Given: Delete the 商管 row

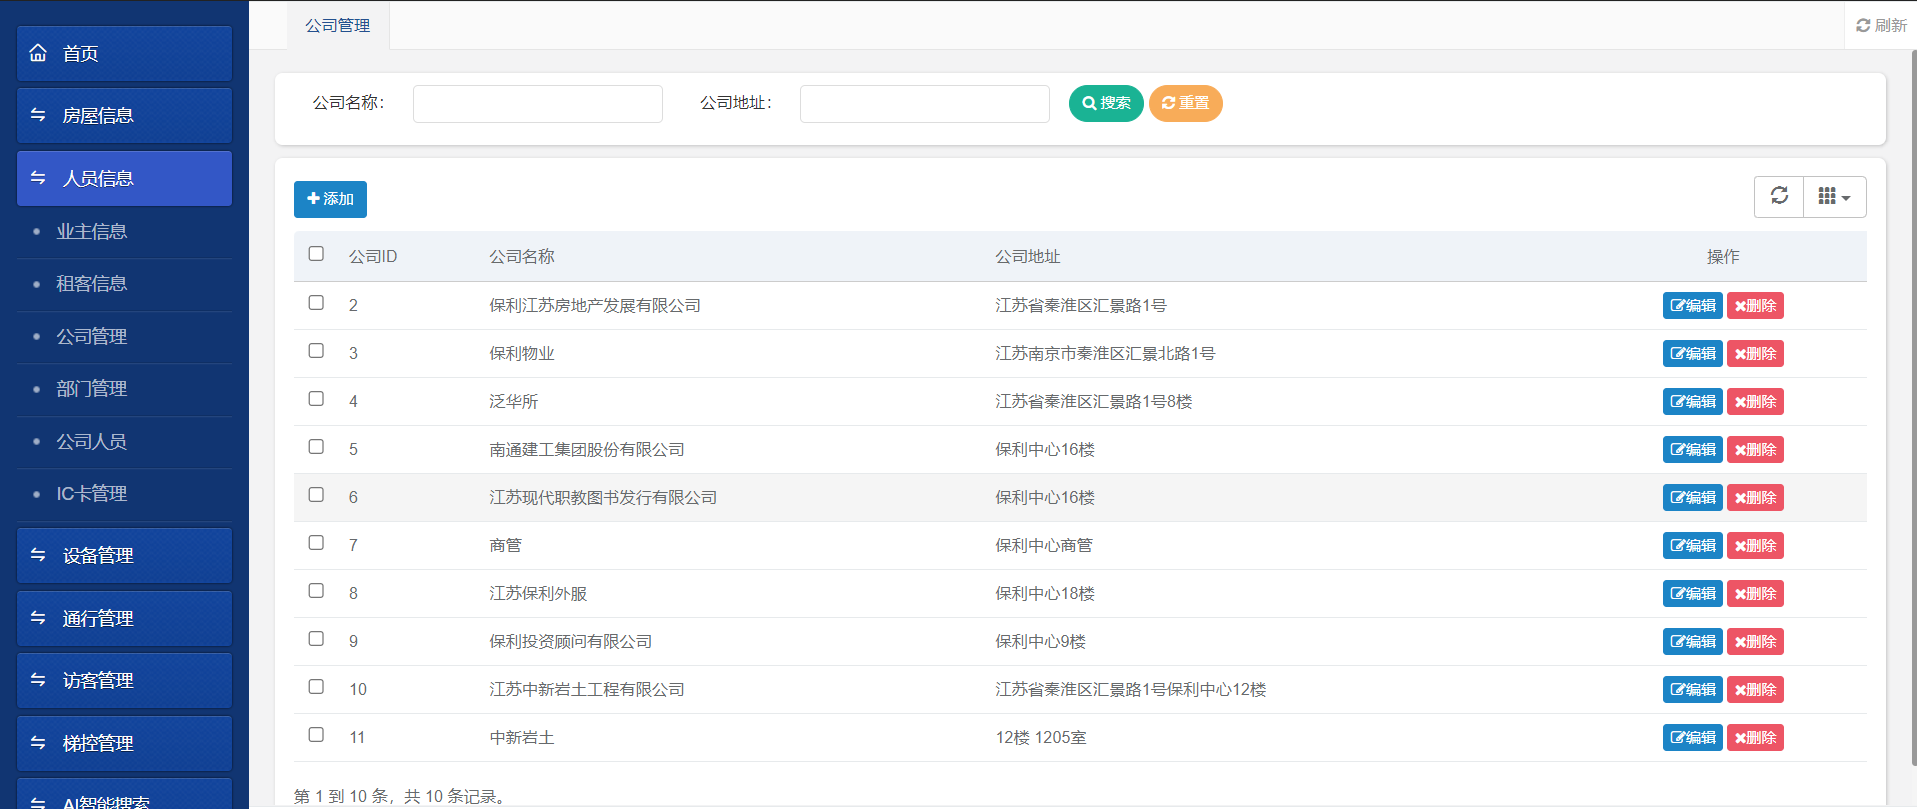Looking at the screenshot, I should pos(1755,546).
